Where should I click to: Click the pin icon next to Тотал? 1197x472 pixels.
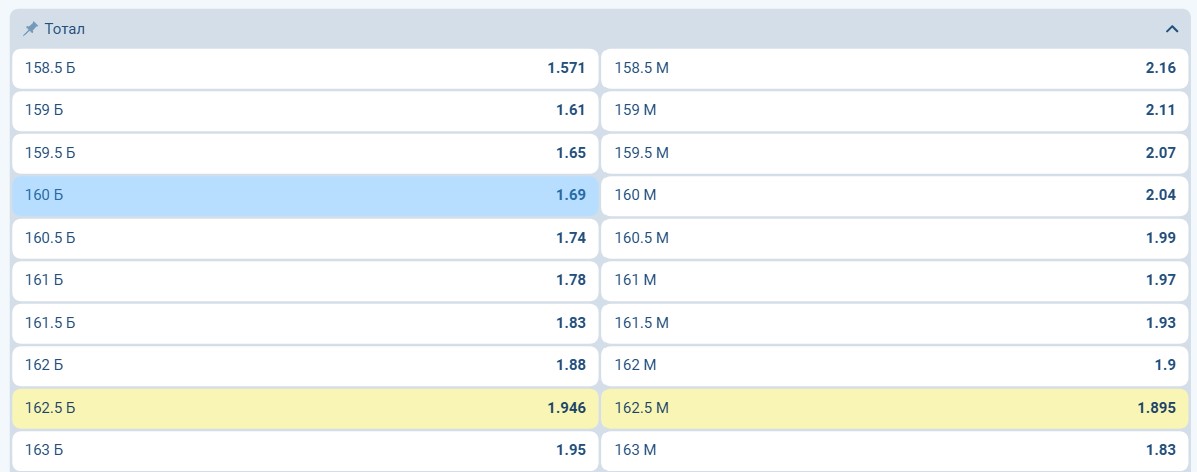coord(30,29)
